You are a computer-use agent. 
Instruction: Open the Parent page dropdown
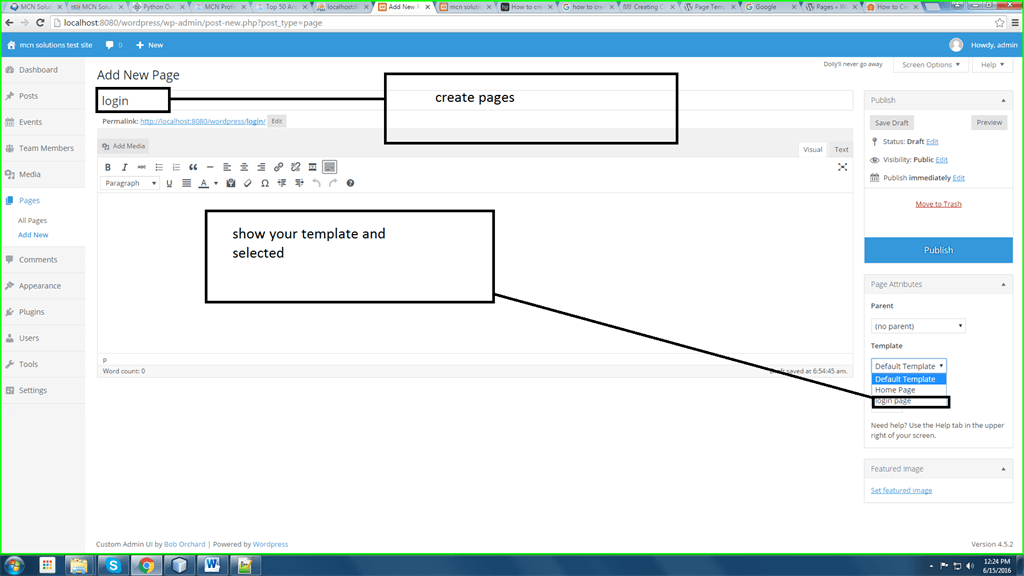(917, 325)
